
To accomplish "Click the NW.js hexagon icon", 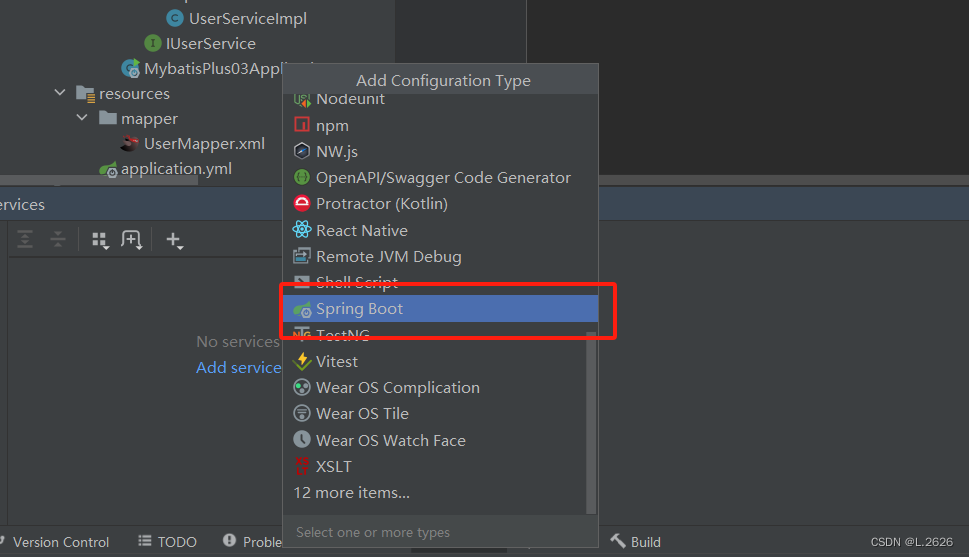I will tap(302, 151).
